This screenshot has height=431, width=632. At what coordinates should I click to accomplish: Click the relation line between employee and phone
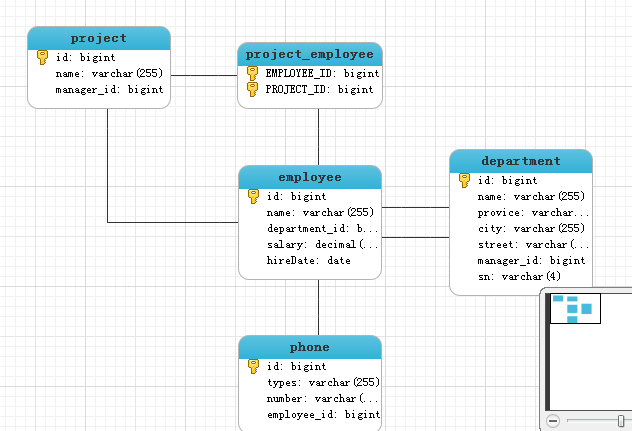(x=318, y=307)
